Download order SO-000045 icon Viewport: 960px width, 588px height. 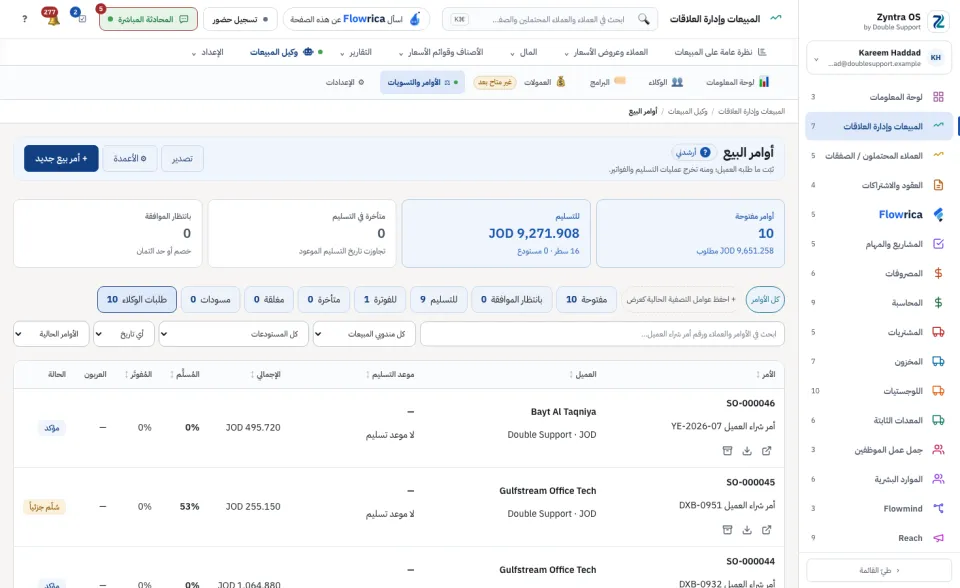coord(747,530)
